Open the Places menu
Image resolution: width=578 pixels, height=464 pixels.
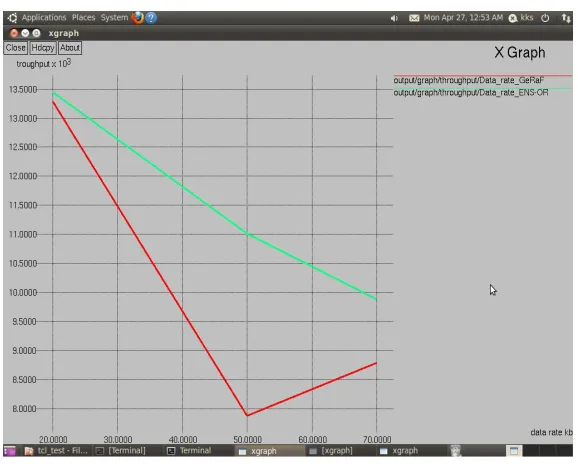coord(83,17)
